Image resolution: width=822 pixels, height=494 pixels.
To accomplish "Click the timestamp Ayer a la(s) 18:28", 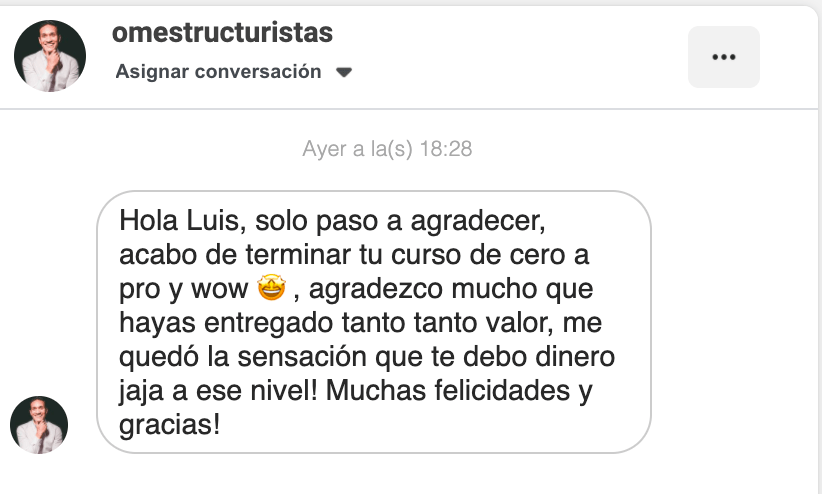I will pos(387,149).
